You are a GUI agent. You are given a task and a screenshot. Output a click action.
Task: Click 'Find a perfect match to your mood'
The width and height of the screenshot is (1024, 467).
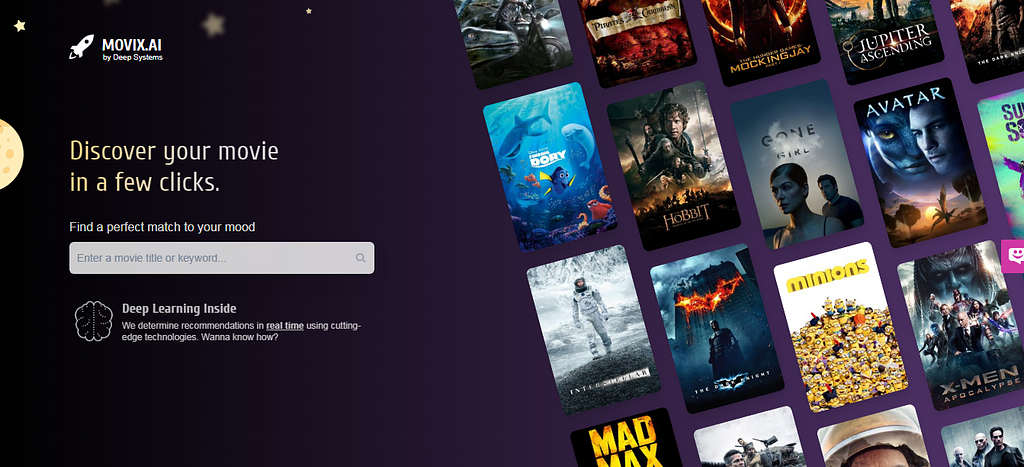point(162,227)
